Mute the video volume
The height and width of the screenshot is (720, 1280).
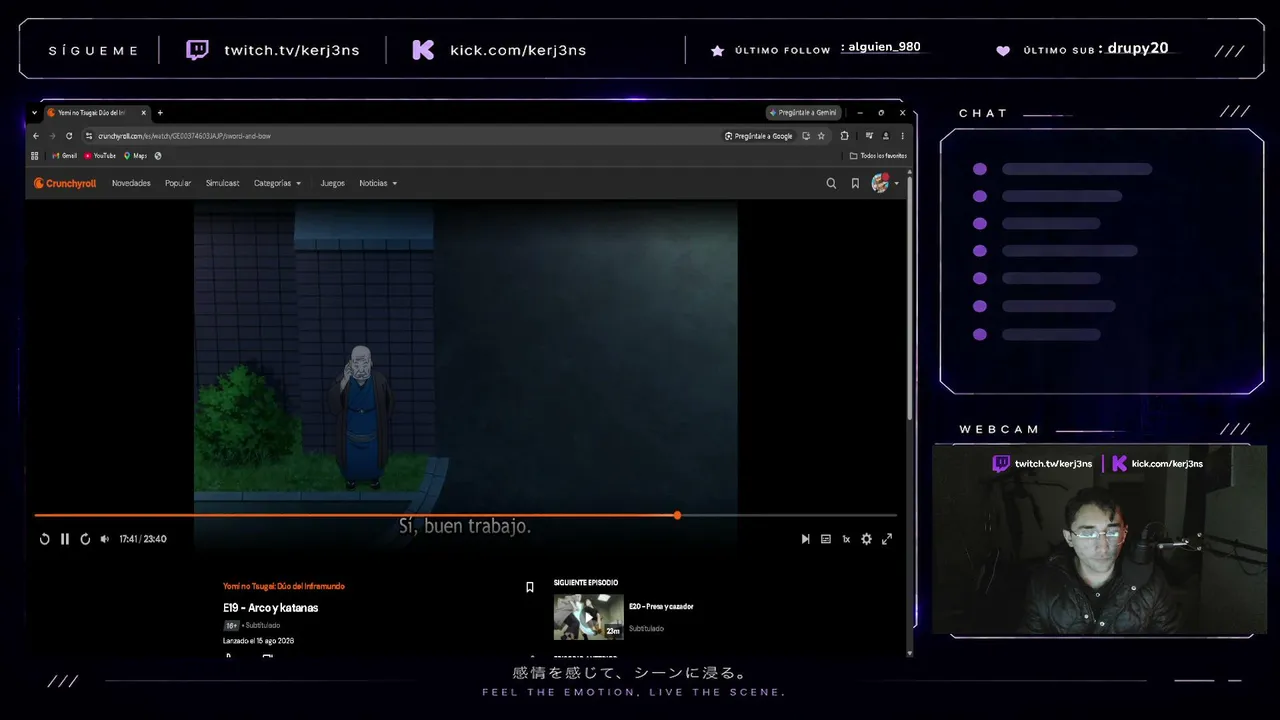click(105, 539)
